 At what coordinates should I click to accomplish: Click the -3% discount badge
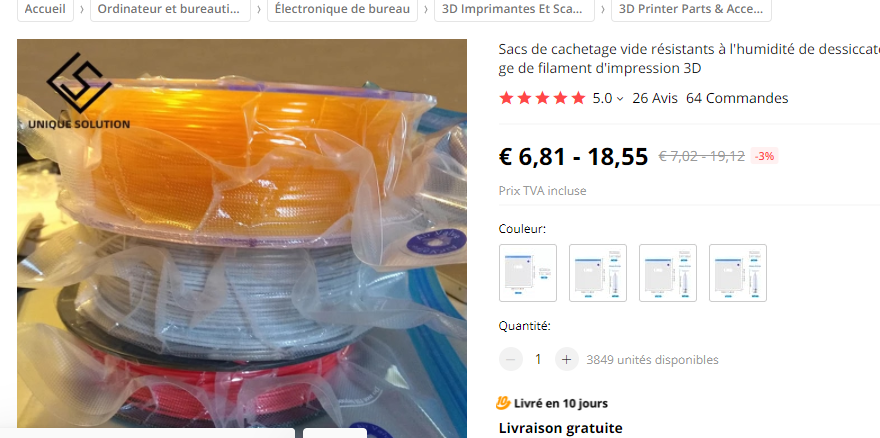pyautogui.click(x=764, y=156)
